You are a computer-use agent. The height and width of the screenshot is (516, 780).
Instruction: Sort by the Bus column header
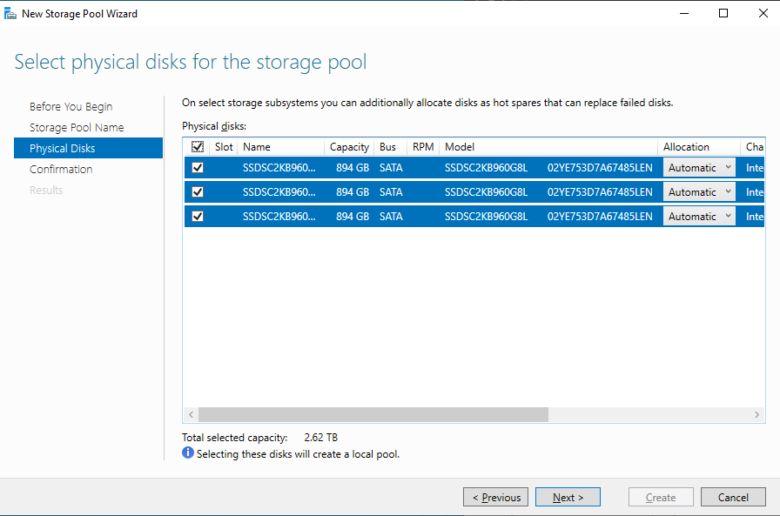point(390,147)
